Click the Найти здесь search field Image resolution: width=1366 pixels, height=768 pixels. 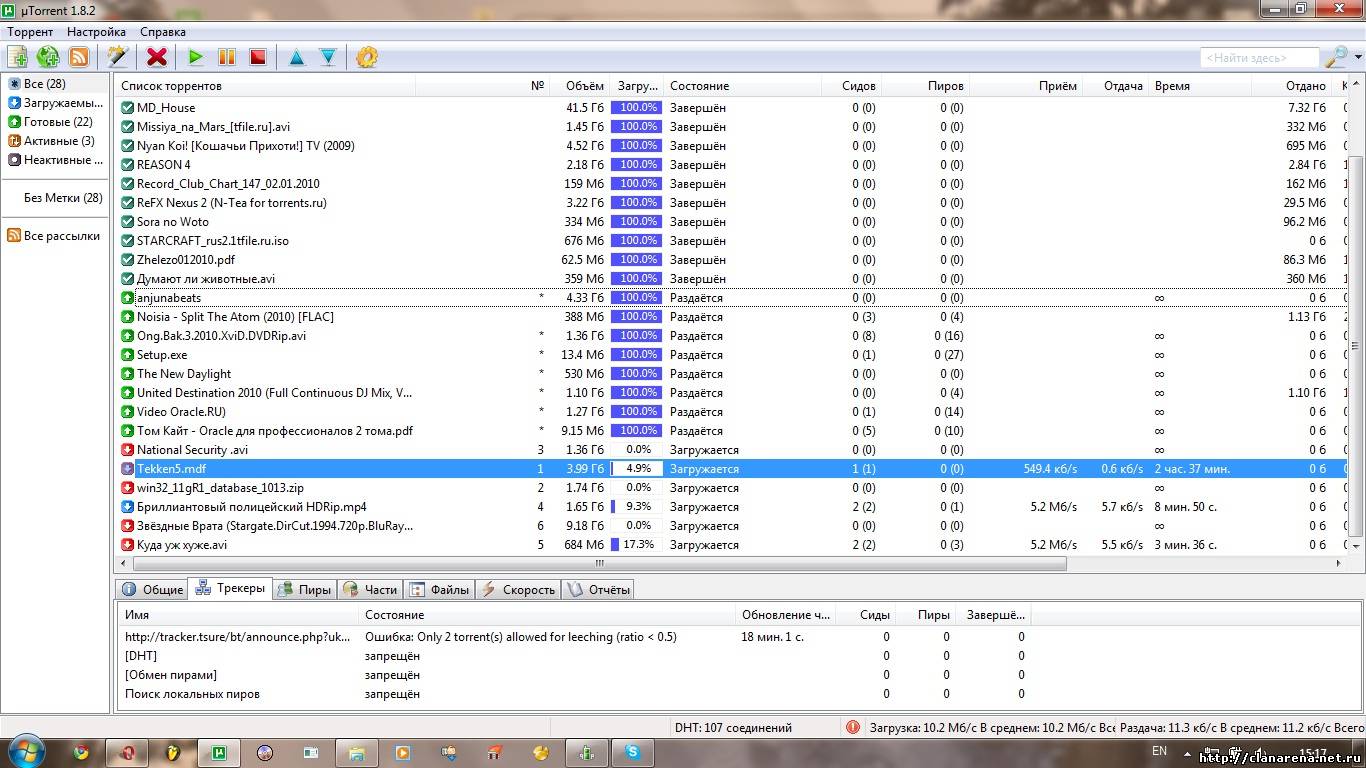[x=1259, y=58]
